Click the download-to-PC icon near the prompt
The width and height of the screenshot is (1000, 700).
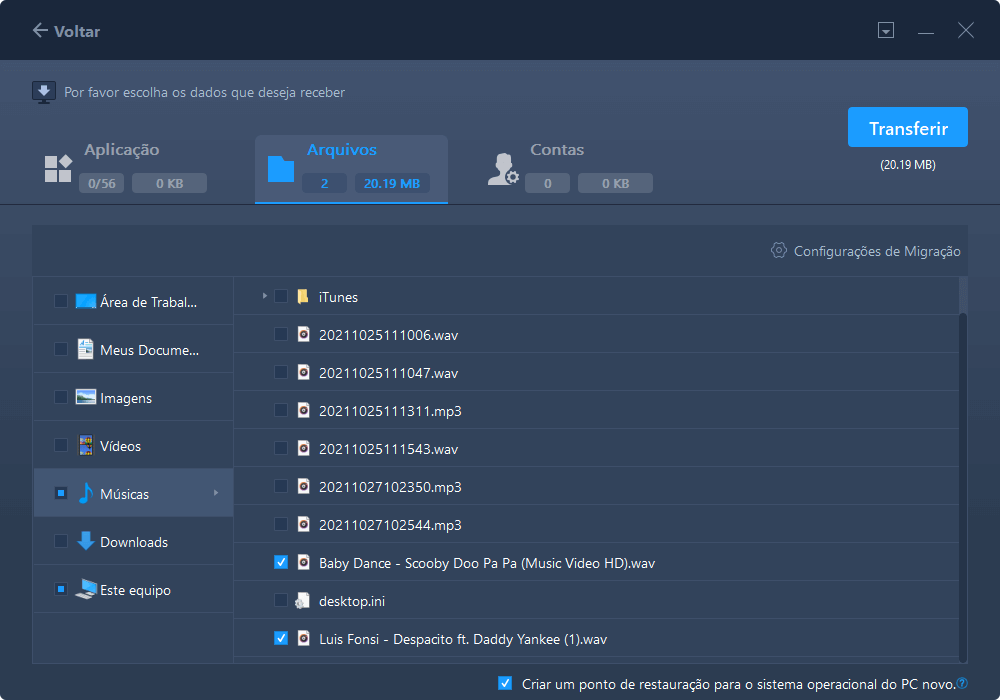[44, 92]
